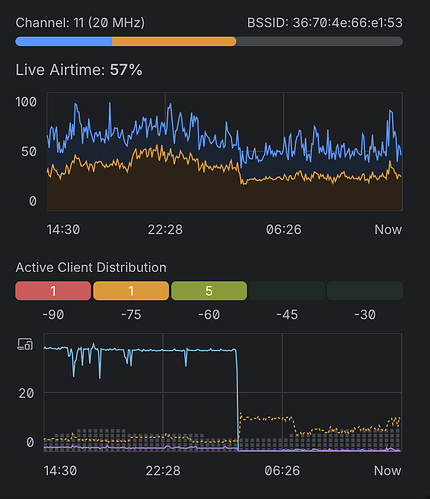Click the 14:30 label under the airtime chart
Screen dimensions: 430x499
(x=63, y=229)
